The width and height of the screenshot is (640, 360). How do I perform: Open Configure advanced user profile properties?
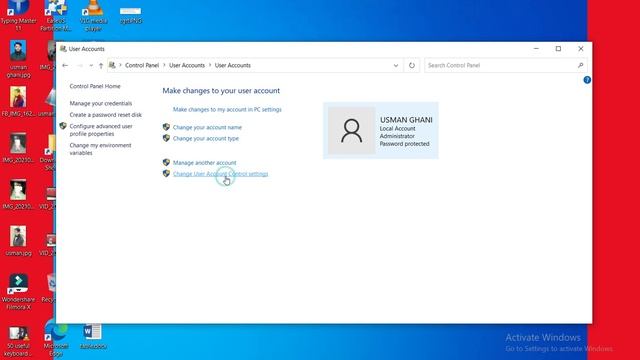click(101, 130)
